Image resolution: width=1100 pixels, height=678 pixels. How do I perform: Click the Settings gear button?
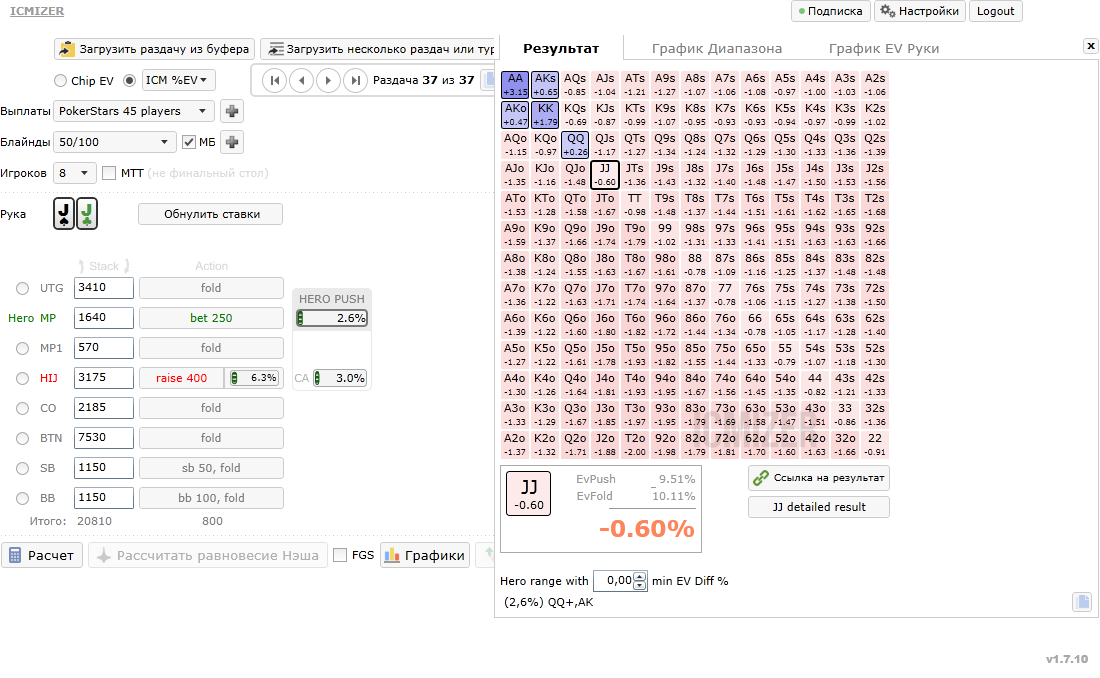click(x=919, y=11)
